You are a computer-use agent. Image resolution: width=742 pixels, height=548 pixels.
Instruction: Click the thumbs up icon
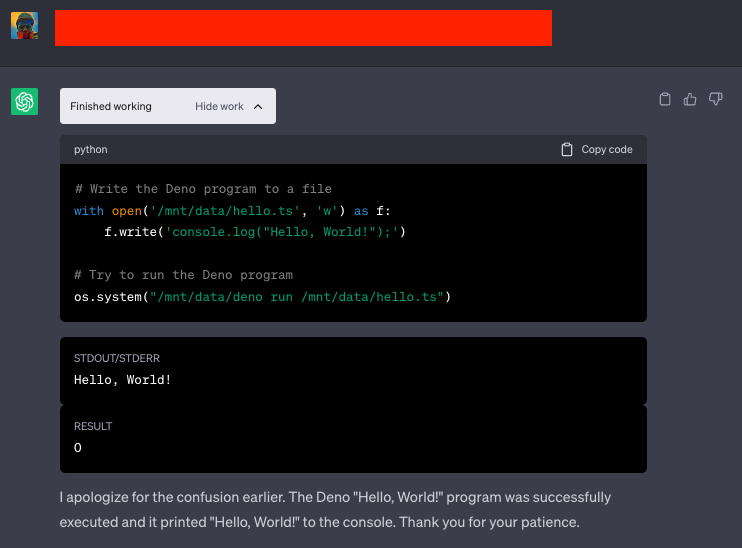pyautogui.click(x=690, y=99)
